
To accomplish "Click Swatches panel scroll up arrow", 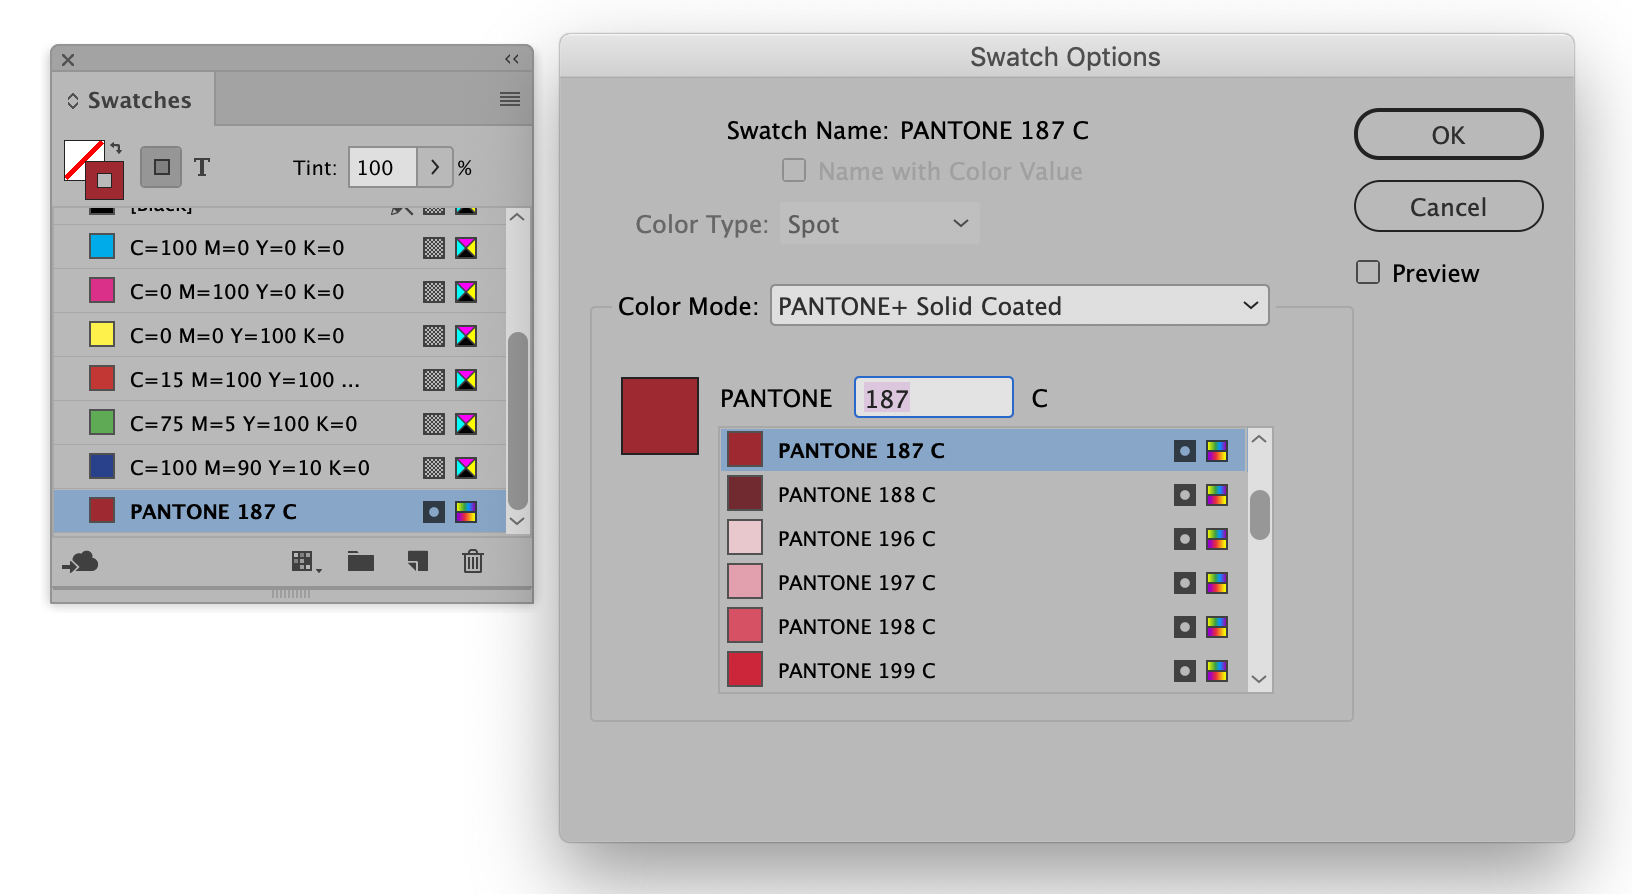I will (517, 217).
